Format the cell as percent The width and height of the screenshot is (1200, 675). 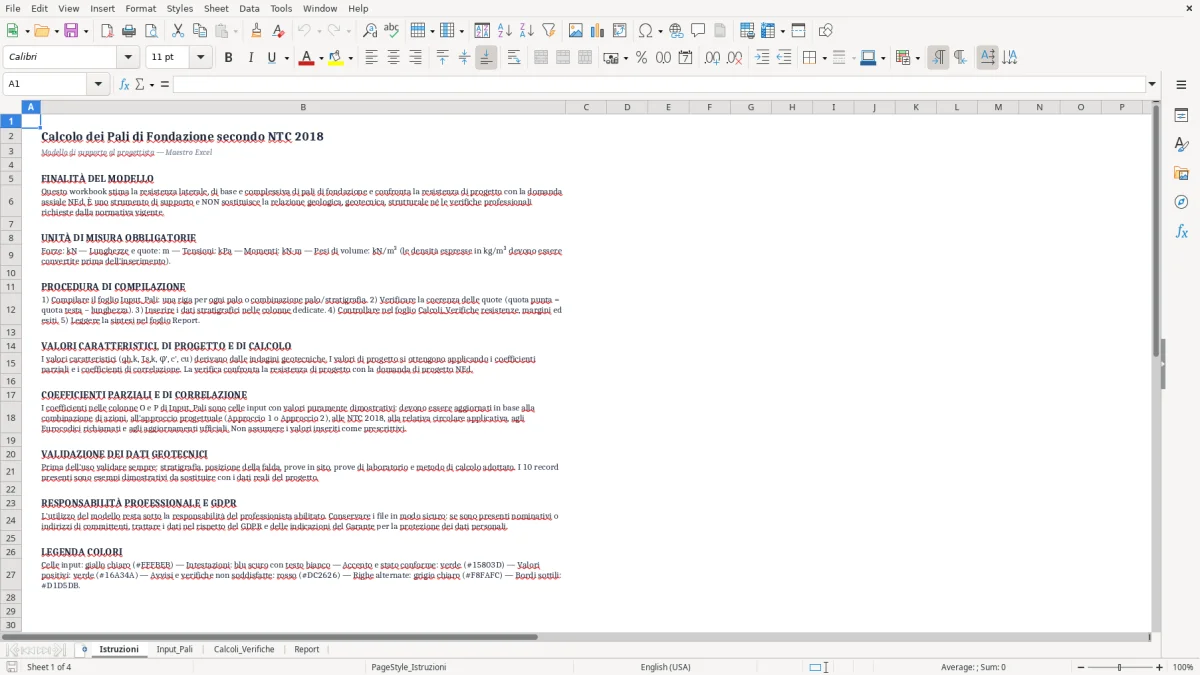click(641, 58)
